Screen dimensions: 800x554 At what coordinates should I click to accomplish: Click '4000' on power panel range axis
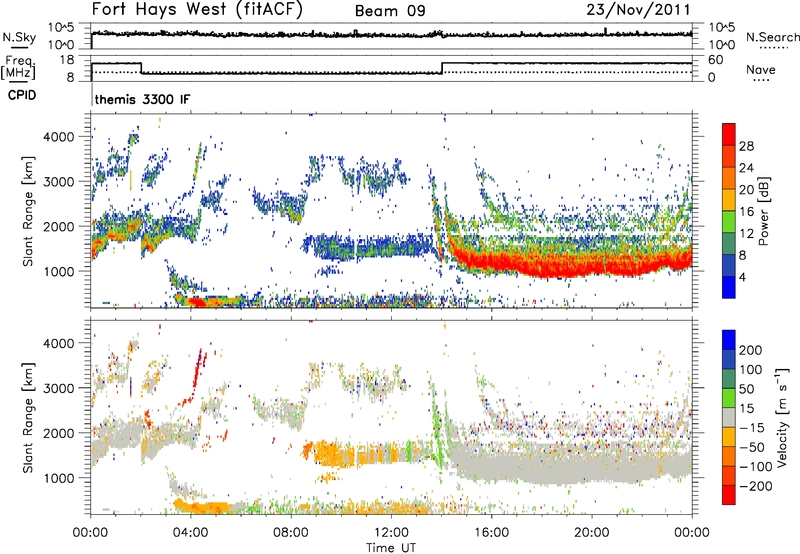[x=61, y=137]
